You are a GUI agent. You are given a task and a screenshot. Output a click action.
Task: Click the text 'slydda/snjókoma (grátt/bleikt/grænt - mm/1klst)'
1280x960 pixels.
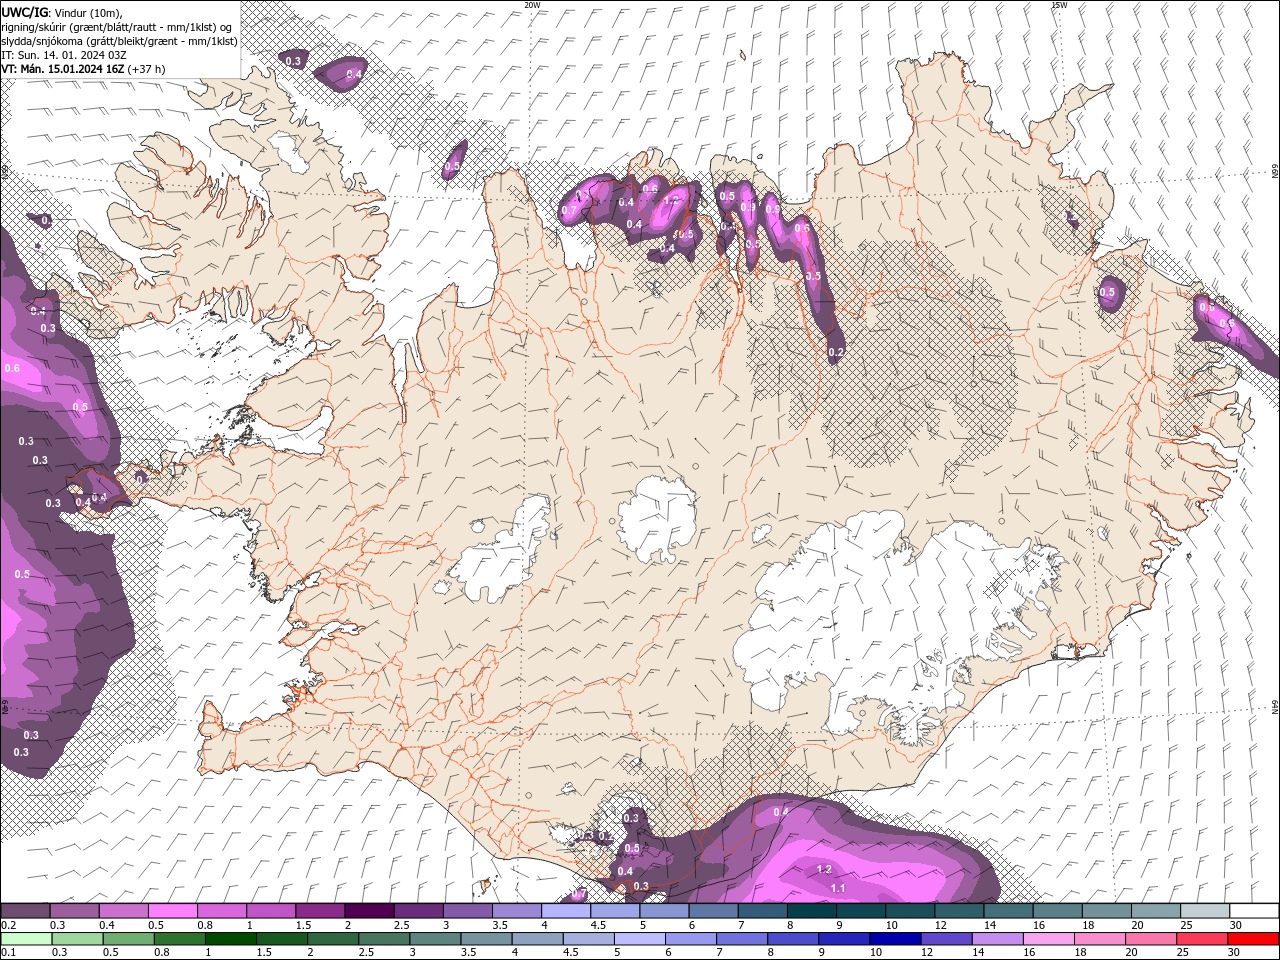click(x=119, y=41)
